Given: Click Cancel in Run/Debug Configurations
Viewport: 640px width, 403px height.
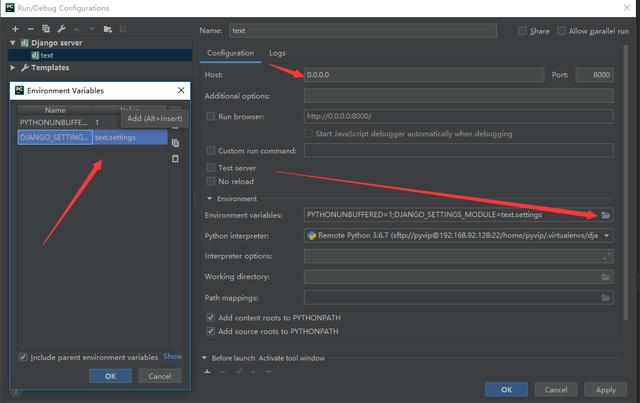Looking at the screenshot, I should coord(556,390).
